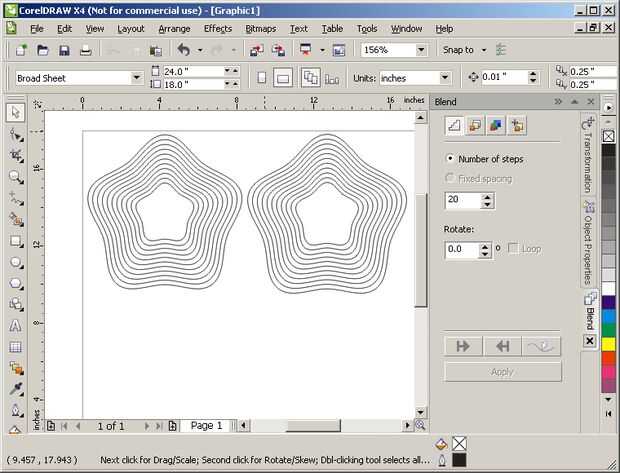The height and width of the screenshot is (473, 620).
Task: Click the Import icon in the toolbar
Action: (x=257, y=50)
